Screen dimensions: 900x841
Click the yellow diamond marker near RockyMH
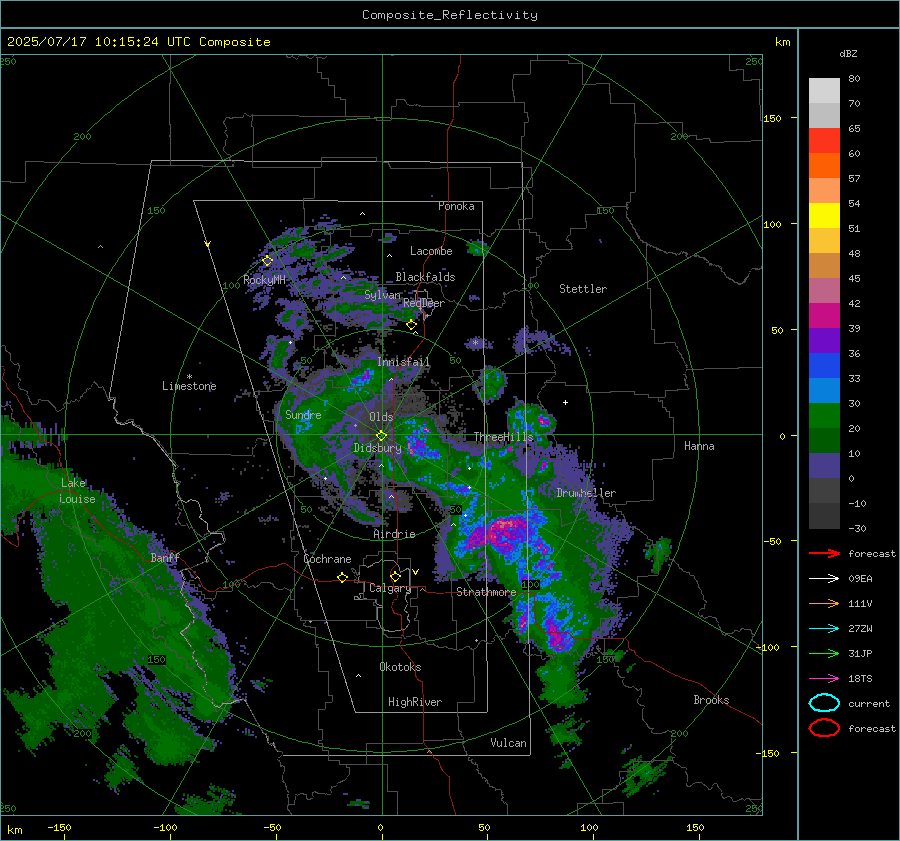click(267, 261)
